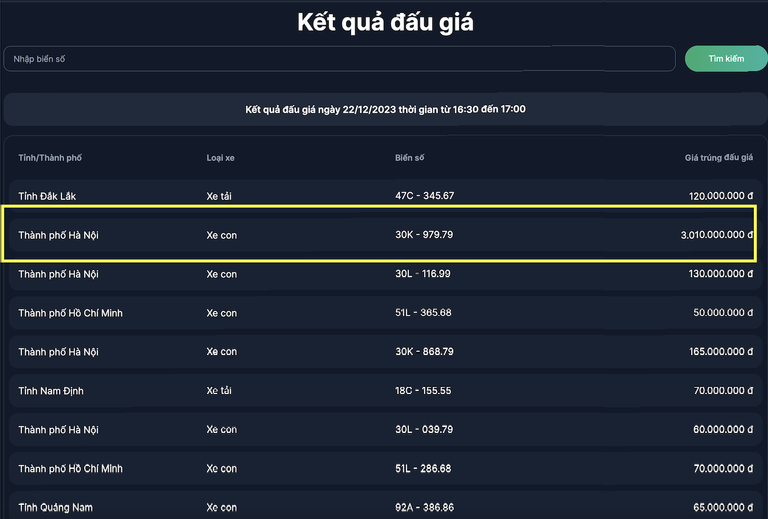768x519 pixels.
Task: Select the highlighted row for plate 30K - 979.79
Action: 384,235
